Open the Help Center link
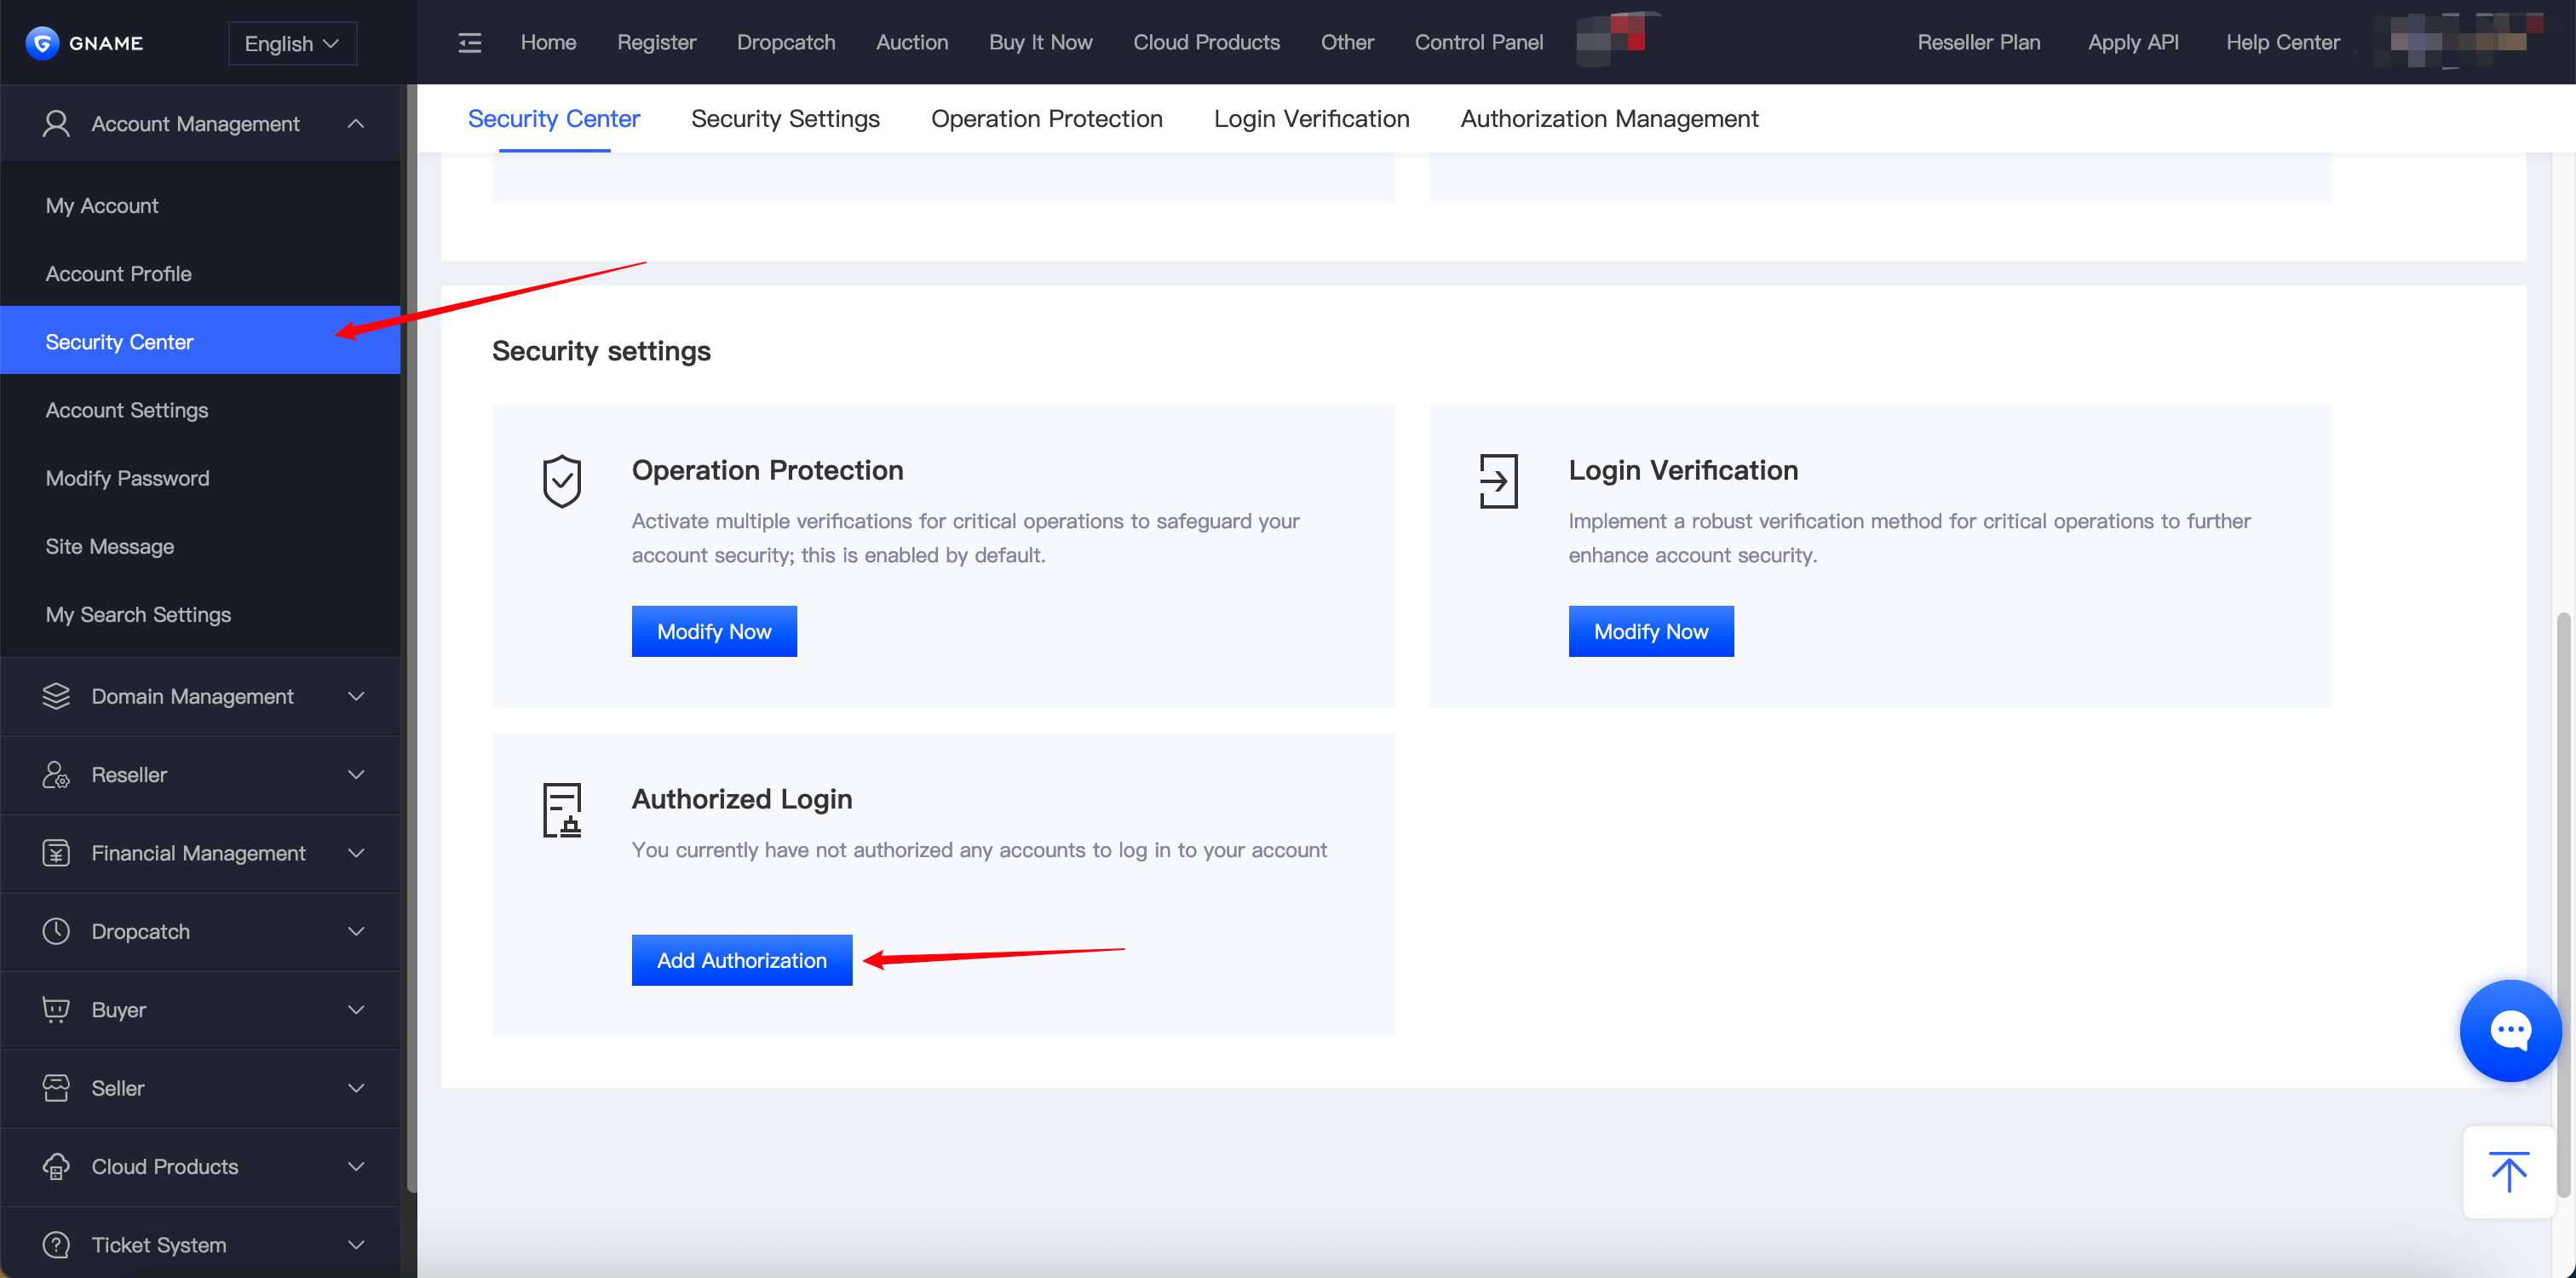Image resolution: width=2576 pixels, height=1278 pixels. pyautogui.click(x=2282, y=43)
